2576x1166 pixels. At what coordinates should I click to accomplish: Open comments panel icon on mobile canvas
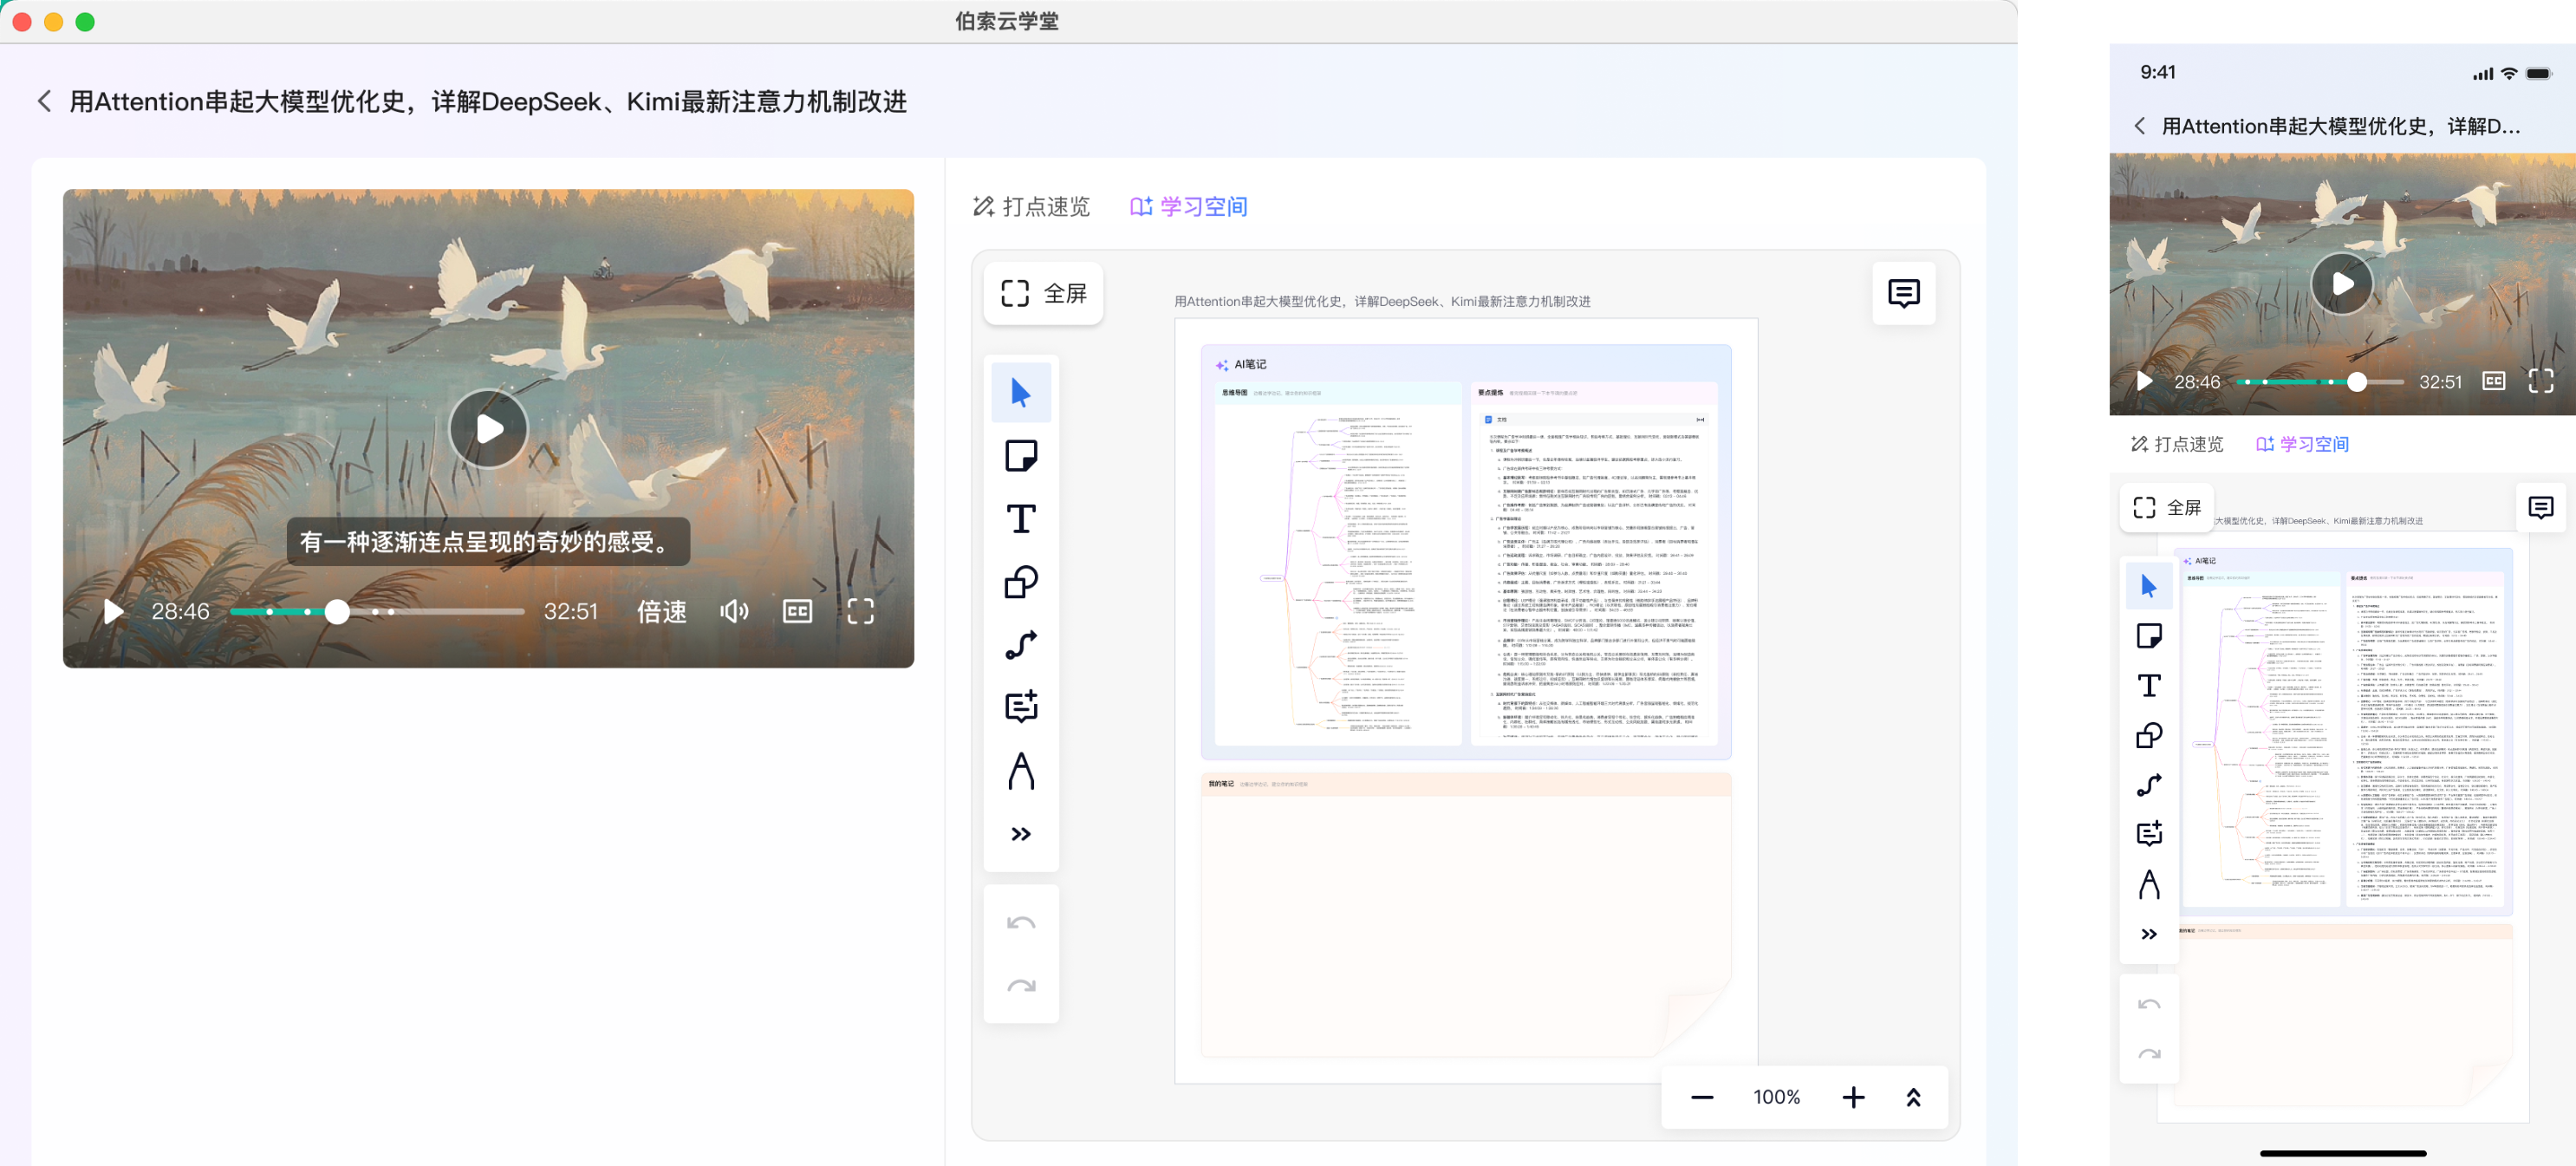(x=2541, y=507)
